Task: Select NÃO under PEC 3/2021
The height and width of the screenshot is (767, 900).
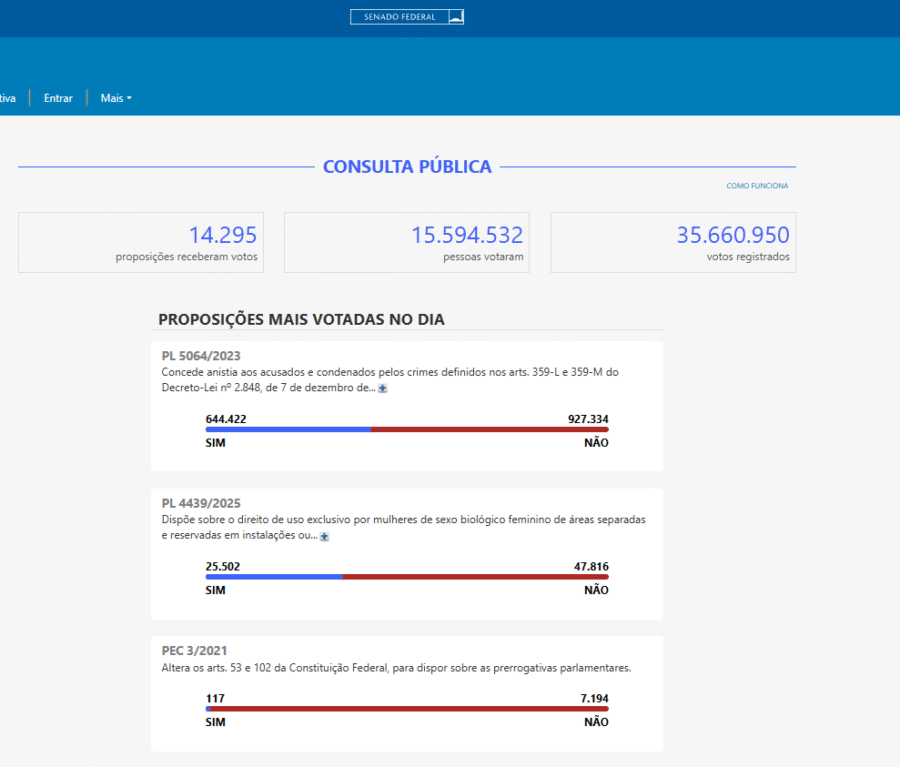Action: point(596,722)
